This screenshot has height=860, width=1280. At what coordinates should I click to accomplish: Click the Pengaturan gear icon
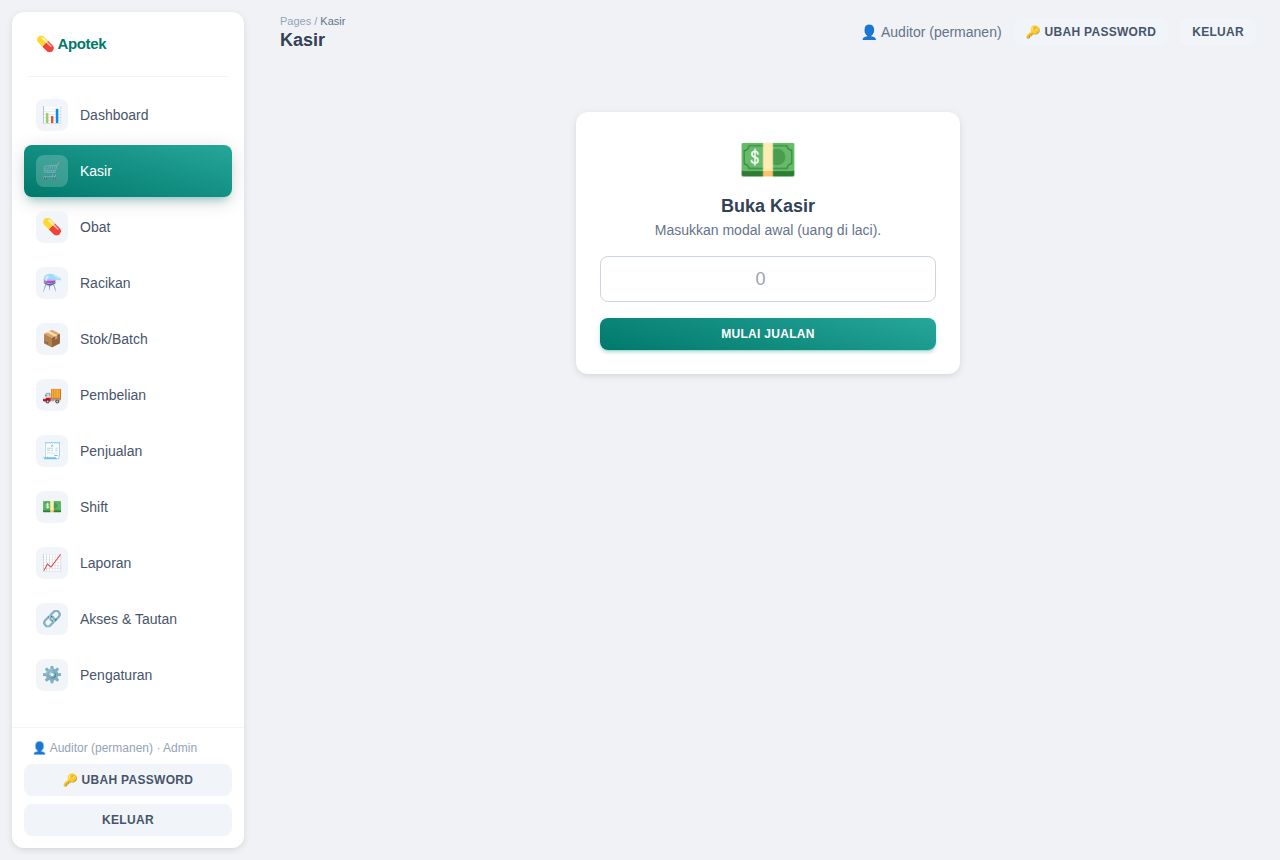(x=52, y=675)
